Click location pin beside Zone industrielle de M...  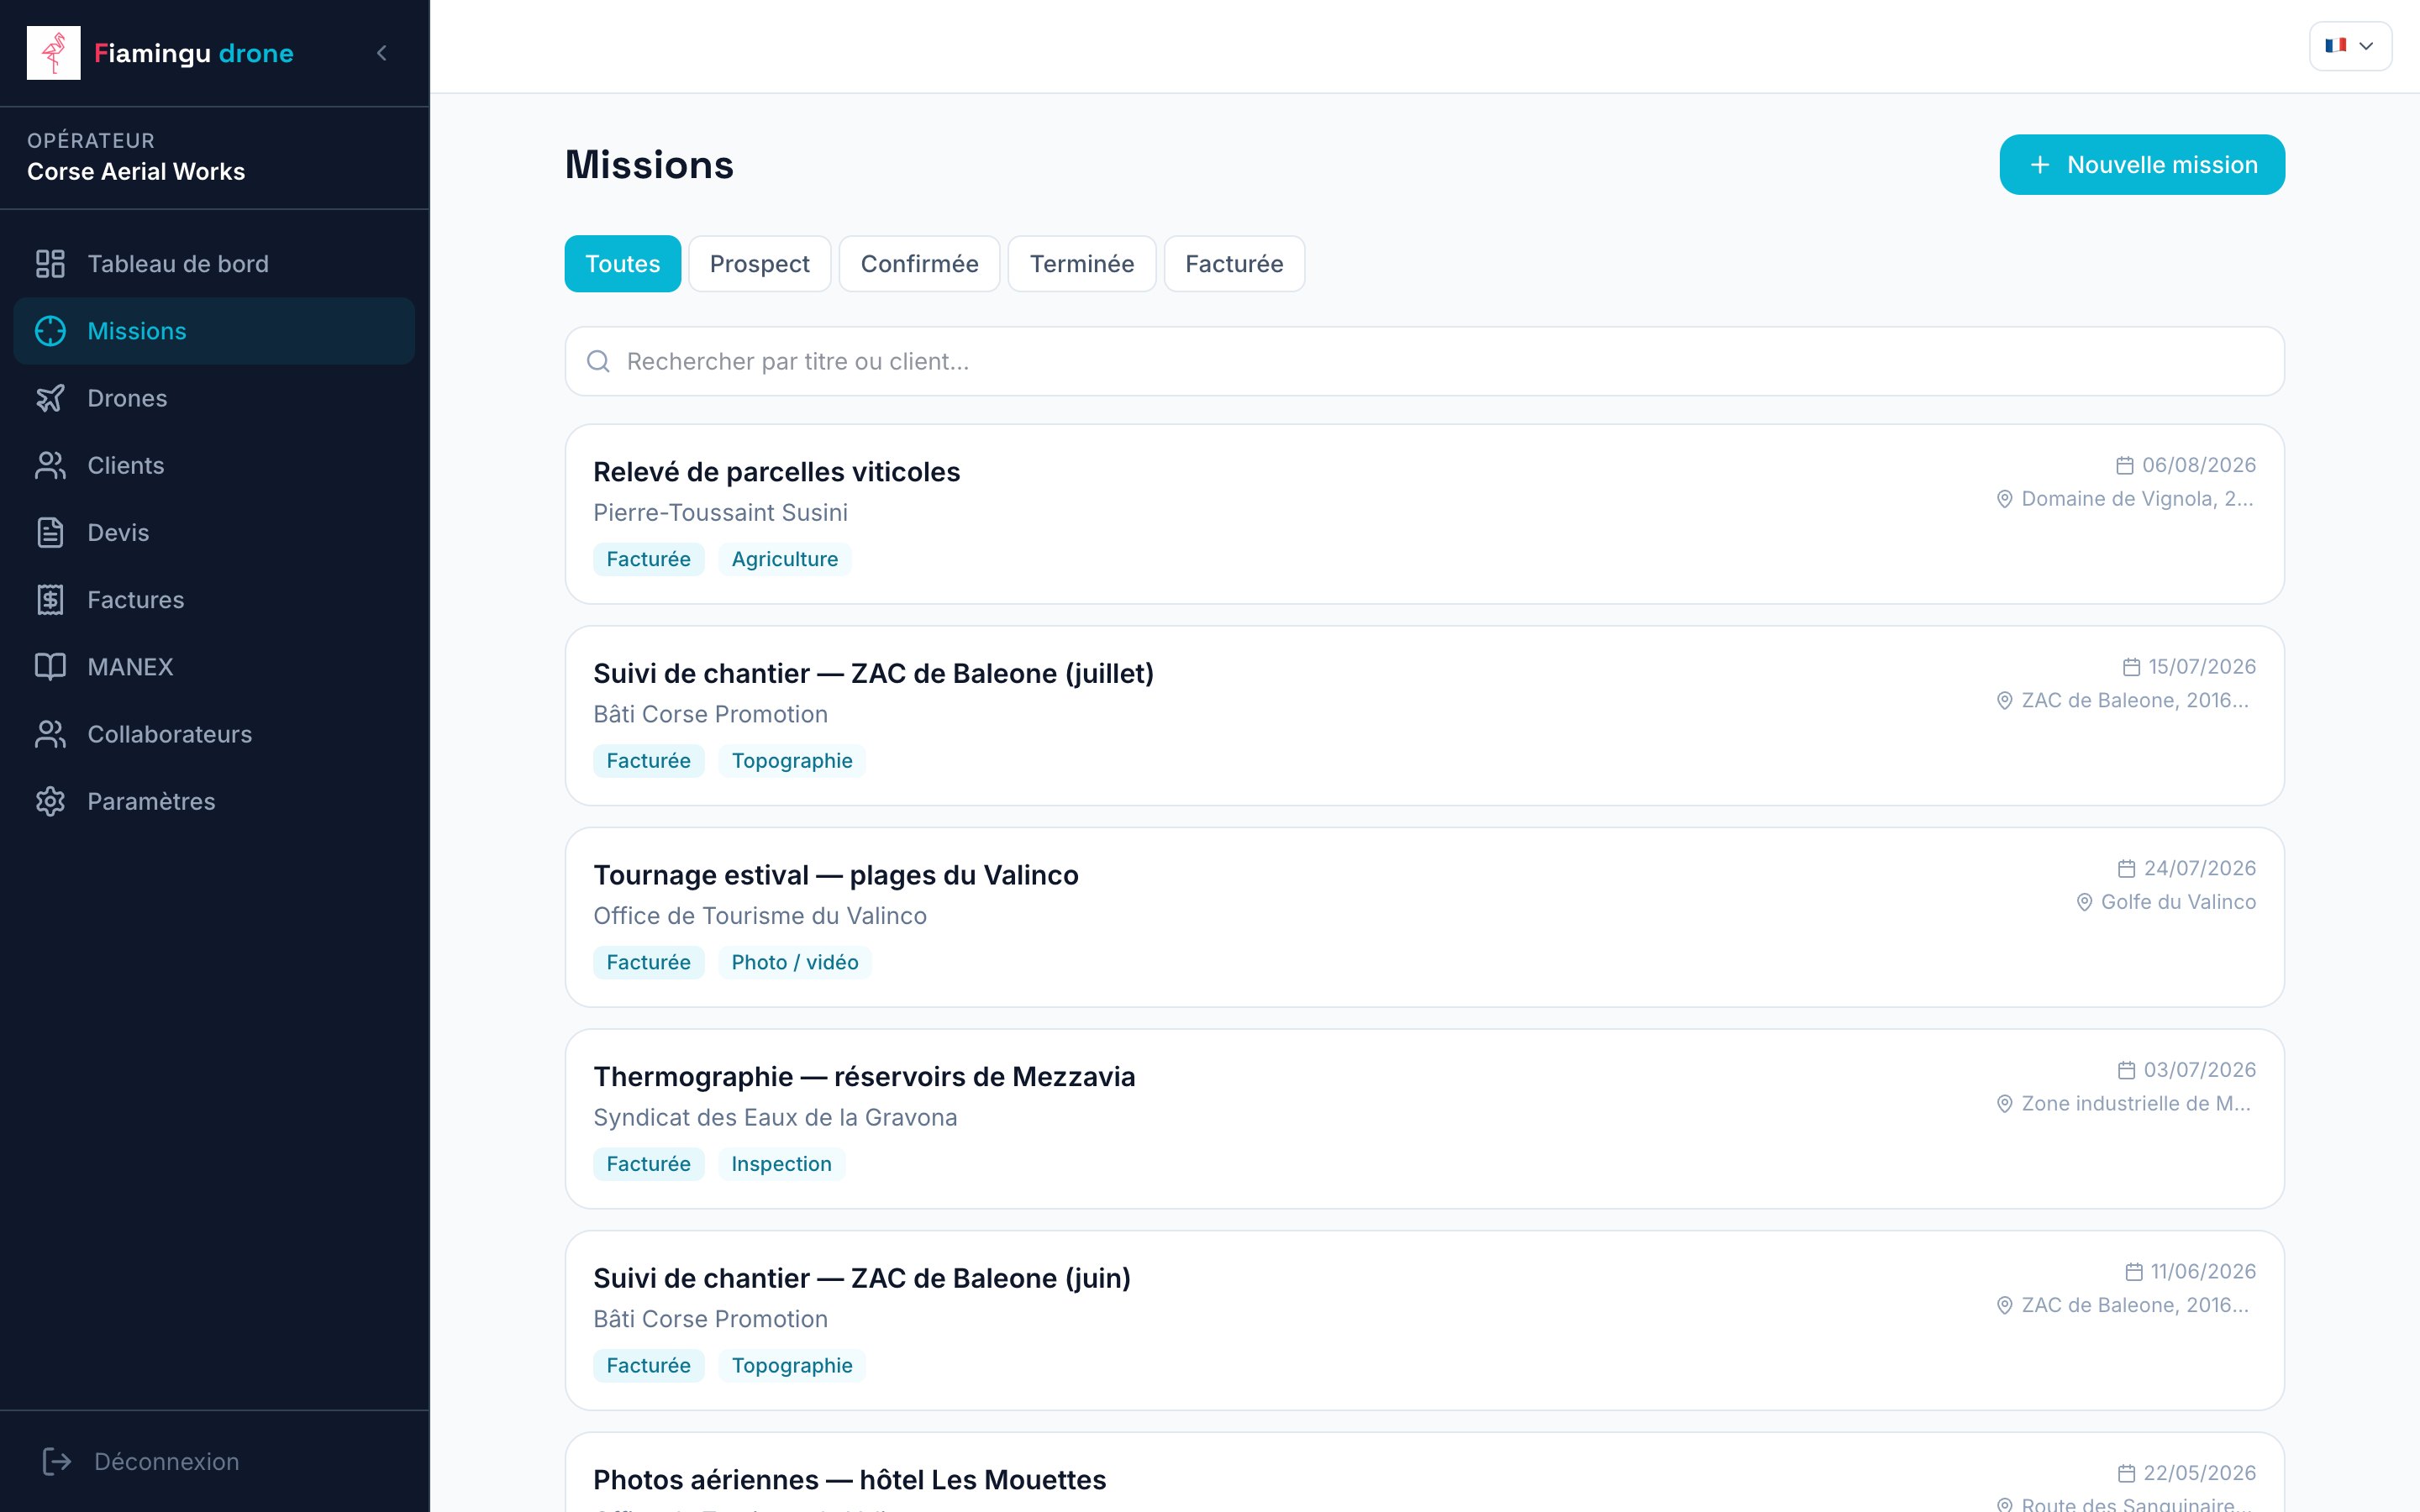[x=2004, y=1104]
